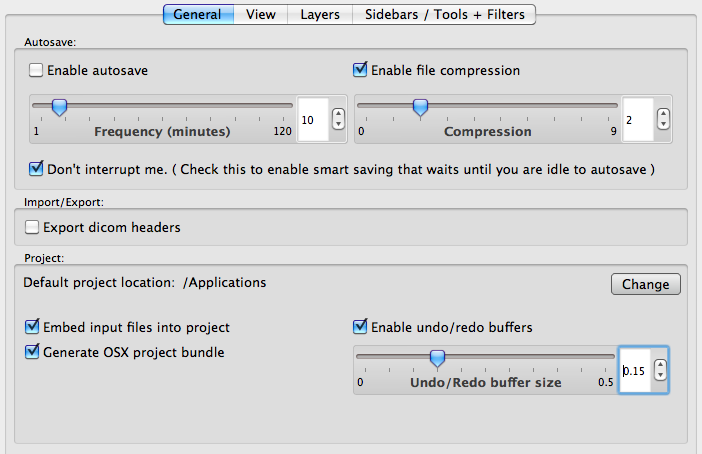This screenshot has width=702, height=454.
Task: Decrease compression level with stepper down arrow
Action: 663,124
